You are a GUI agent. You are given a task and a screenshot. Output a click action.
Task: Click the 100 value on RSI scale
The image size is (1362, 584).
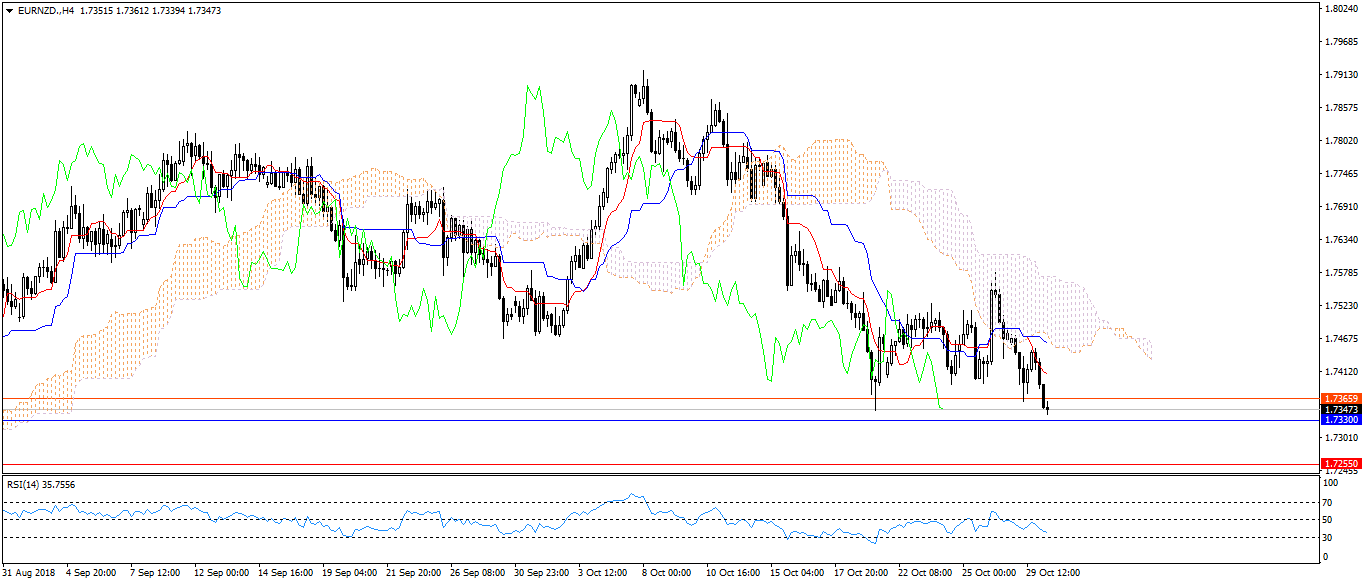click(1330, 483)
